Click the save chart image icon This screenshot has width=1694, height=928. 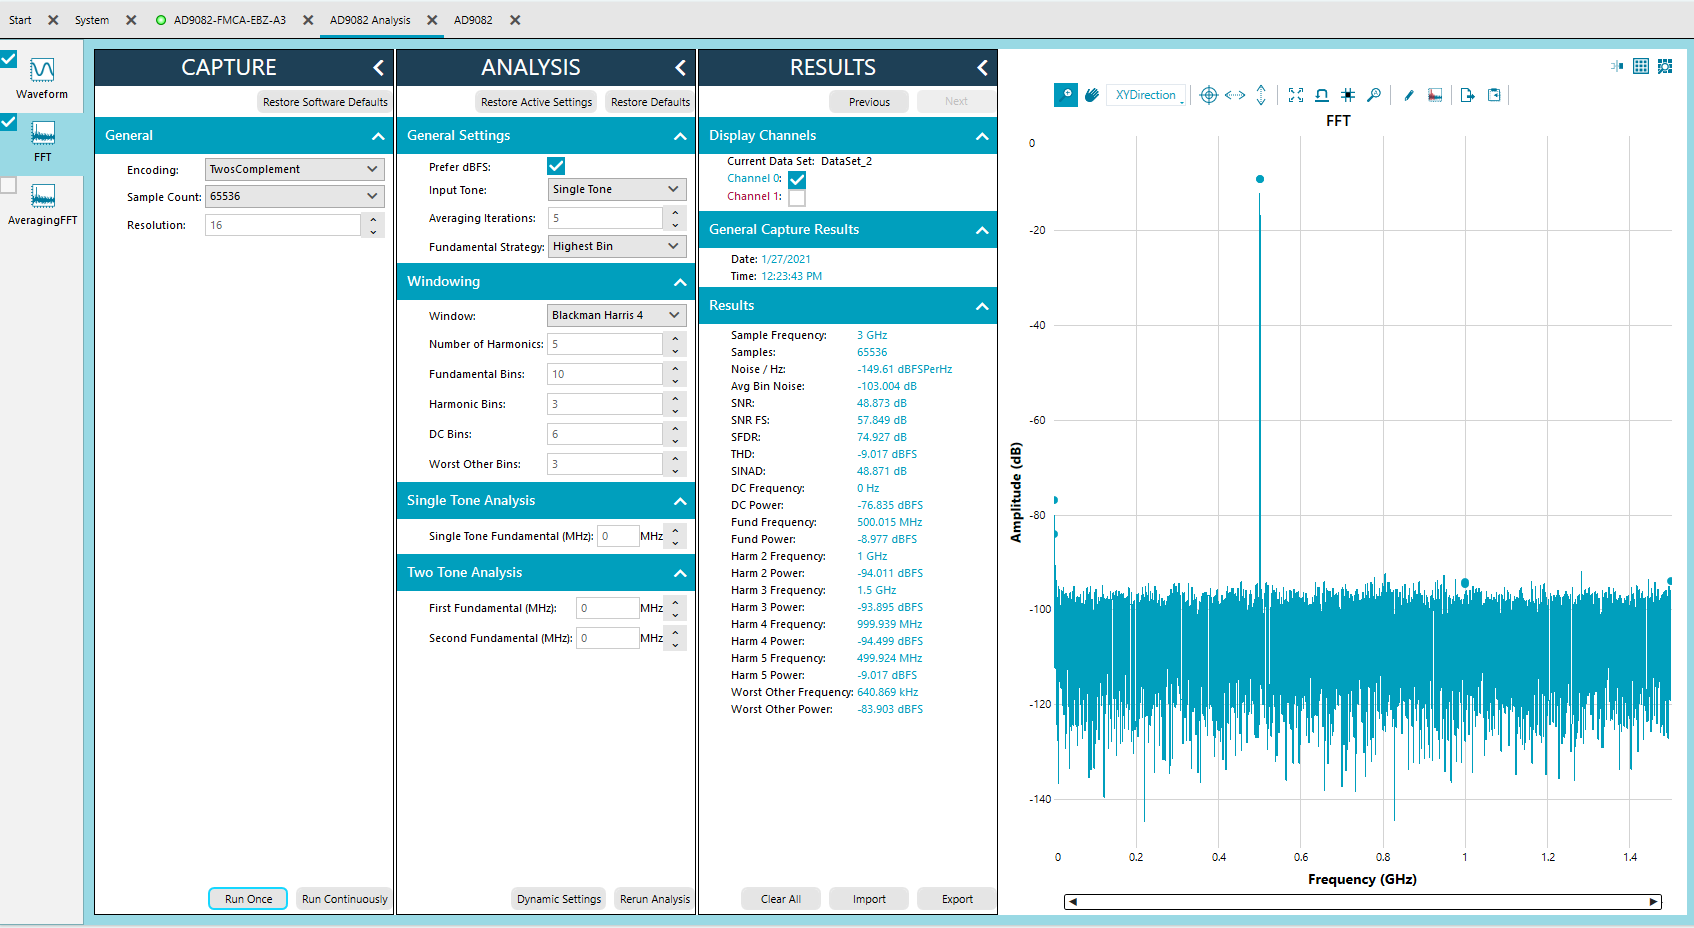click(1435, 95)
